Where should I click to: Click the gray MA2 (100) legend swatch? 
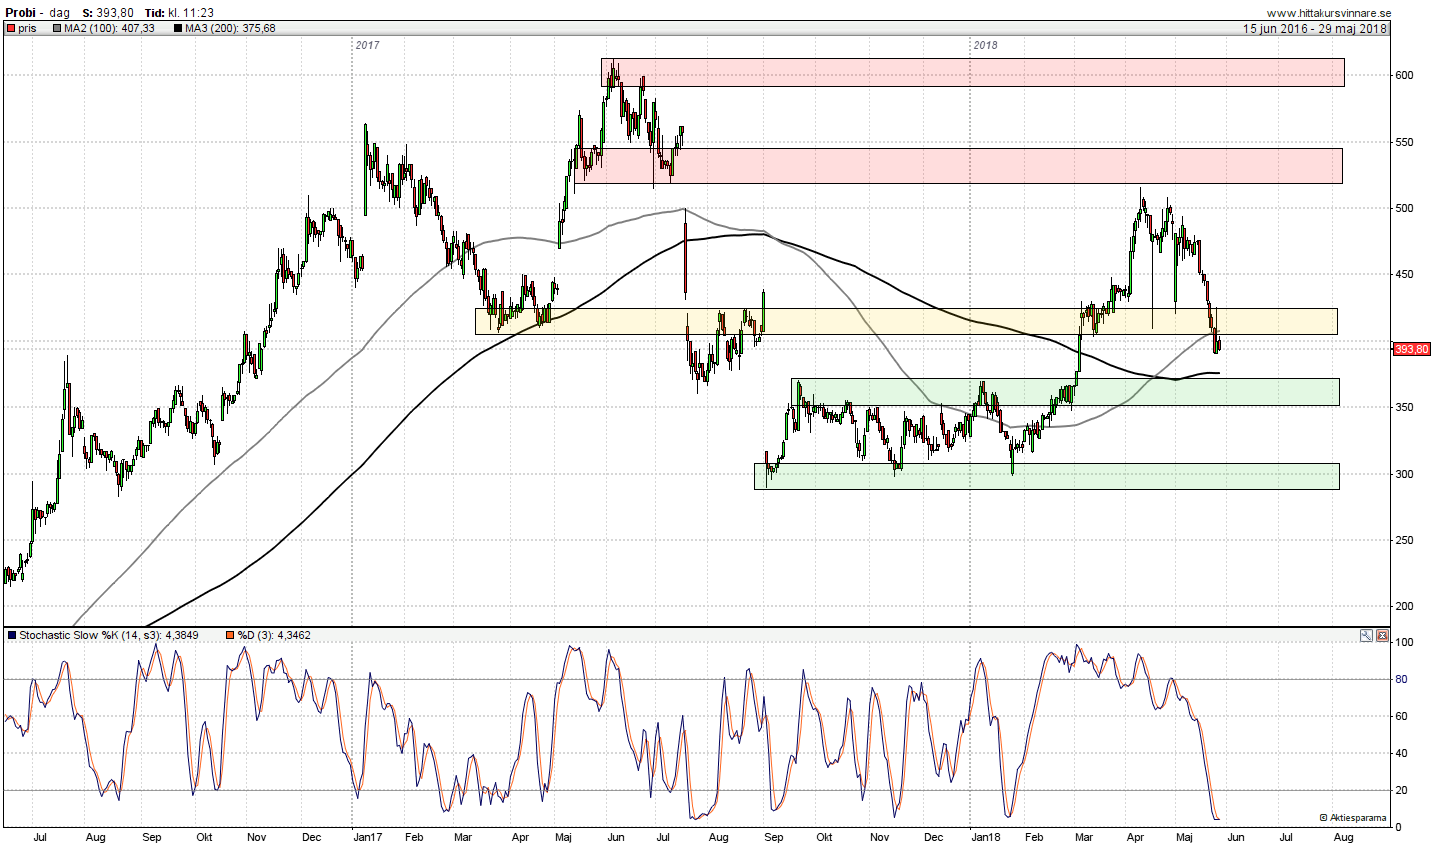[x=57, y=29]
